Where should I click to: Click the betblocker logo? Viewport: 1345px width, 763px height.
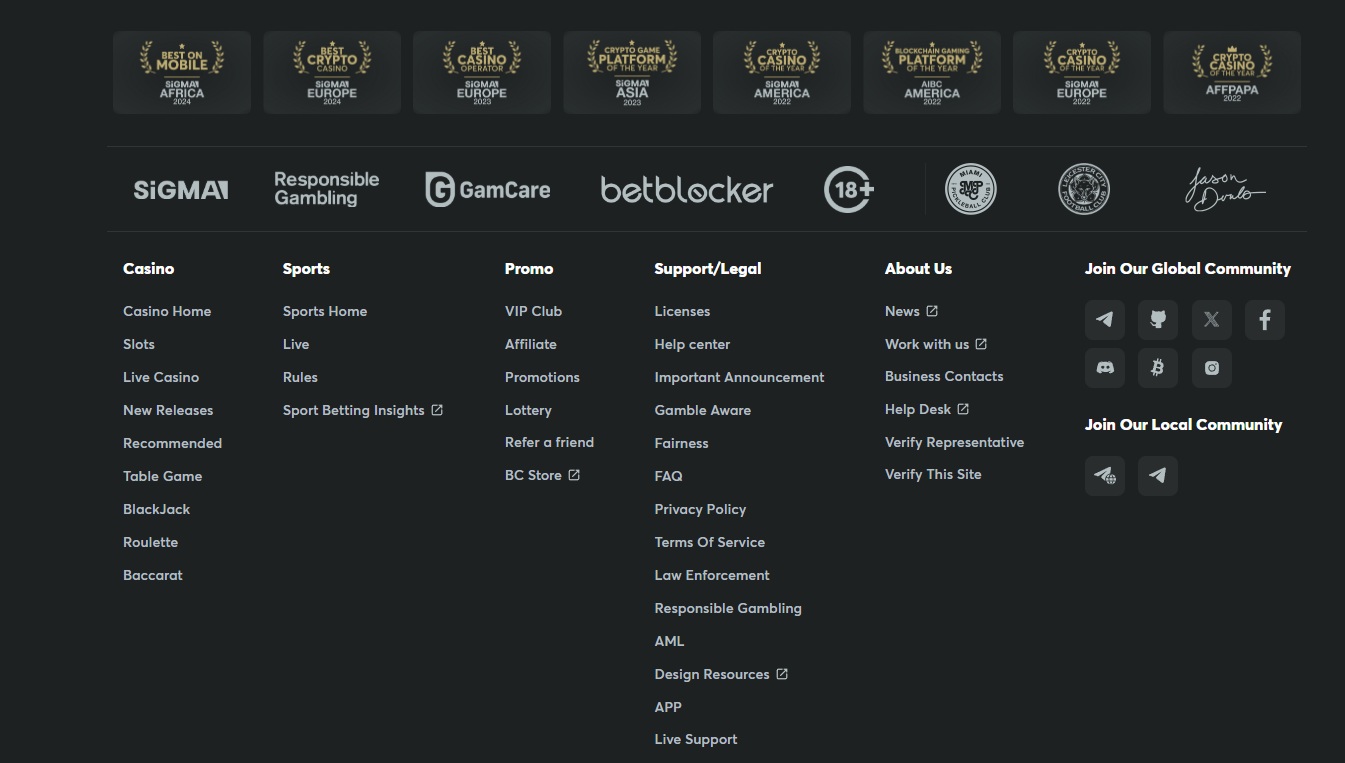tap(687, 189)
